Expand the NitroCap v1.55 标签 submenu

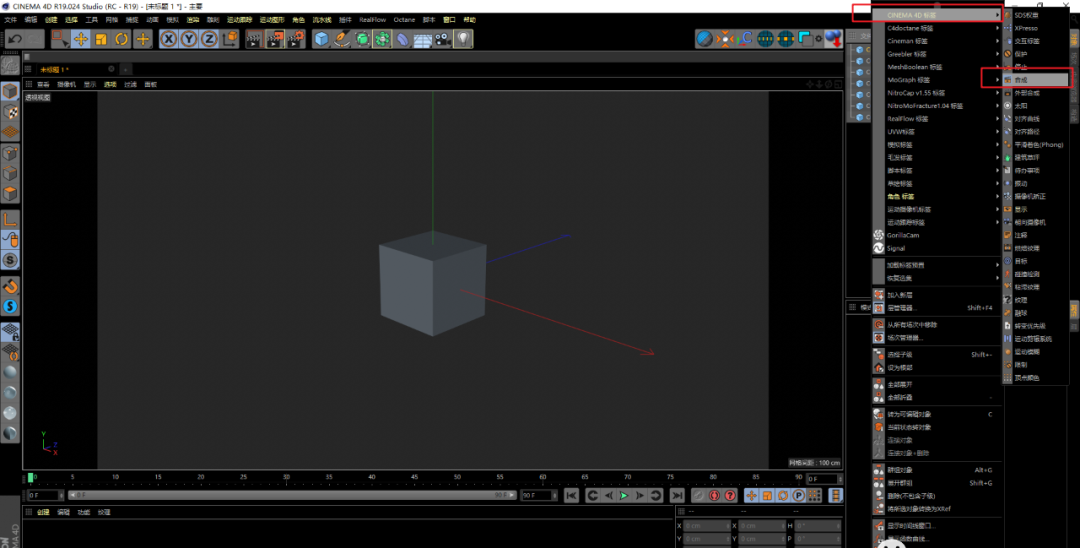pos(936,93)
